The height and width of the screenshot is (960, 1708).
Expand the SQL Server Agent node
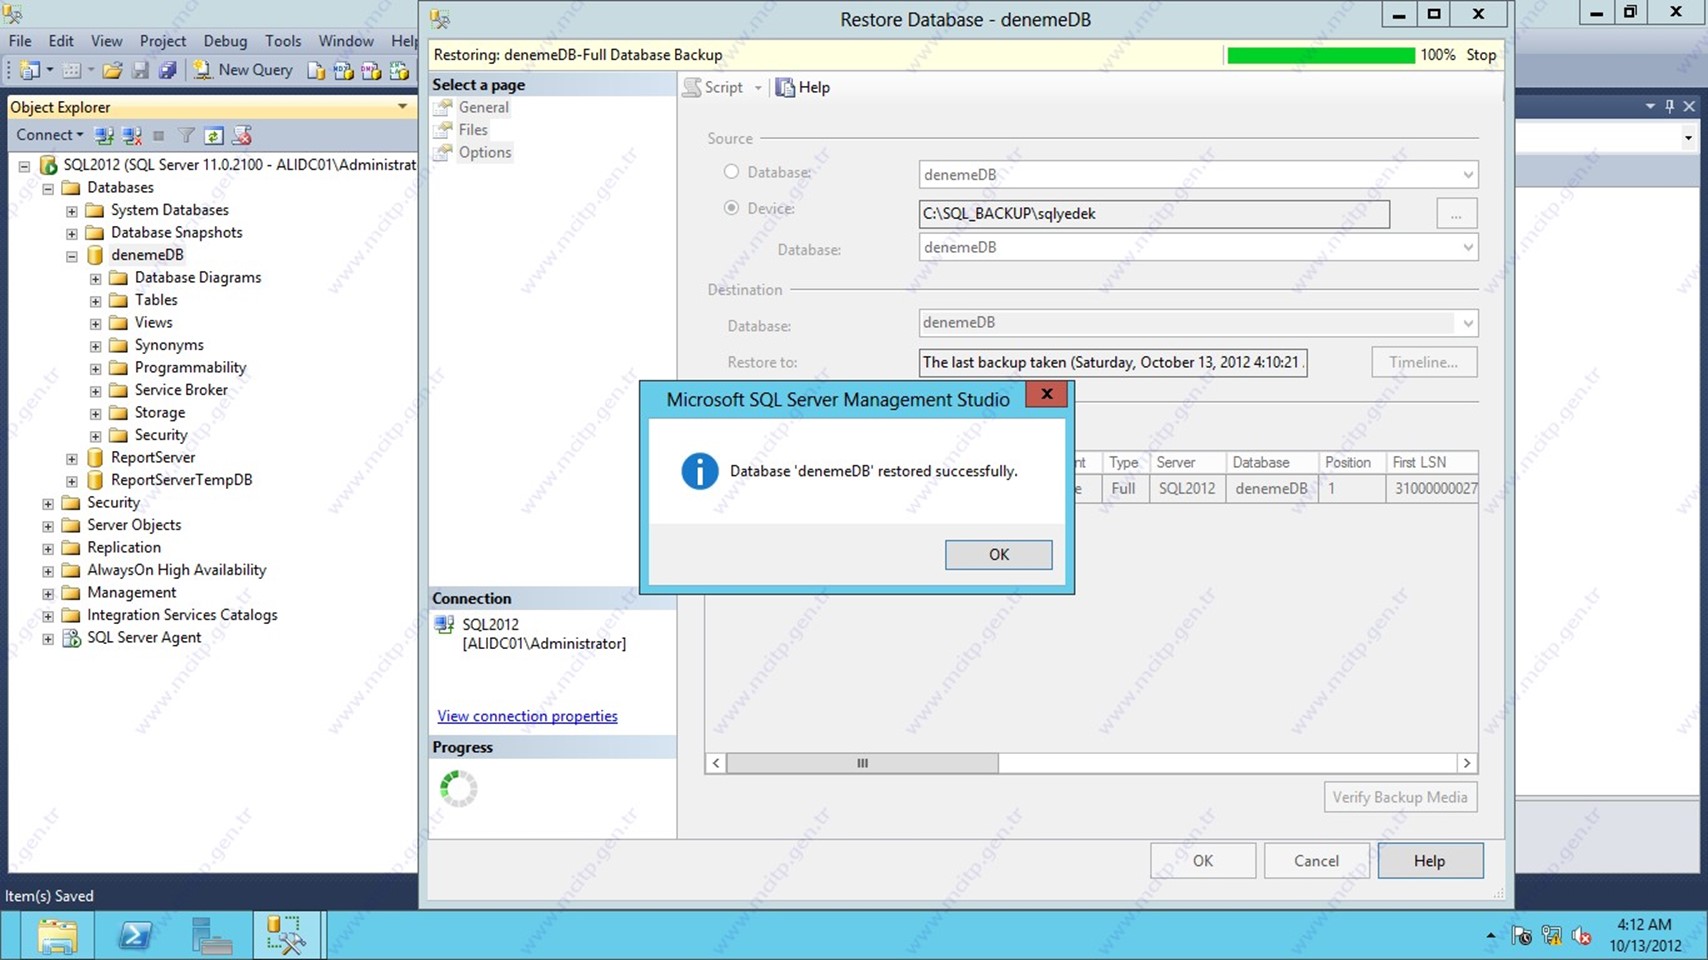48,639
